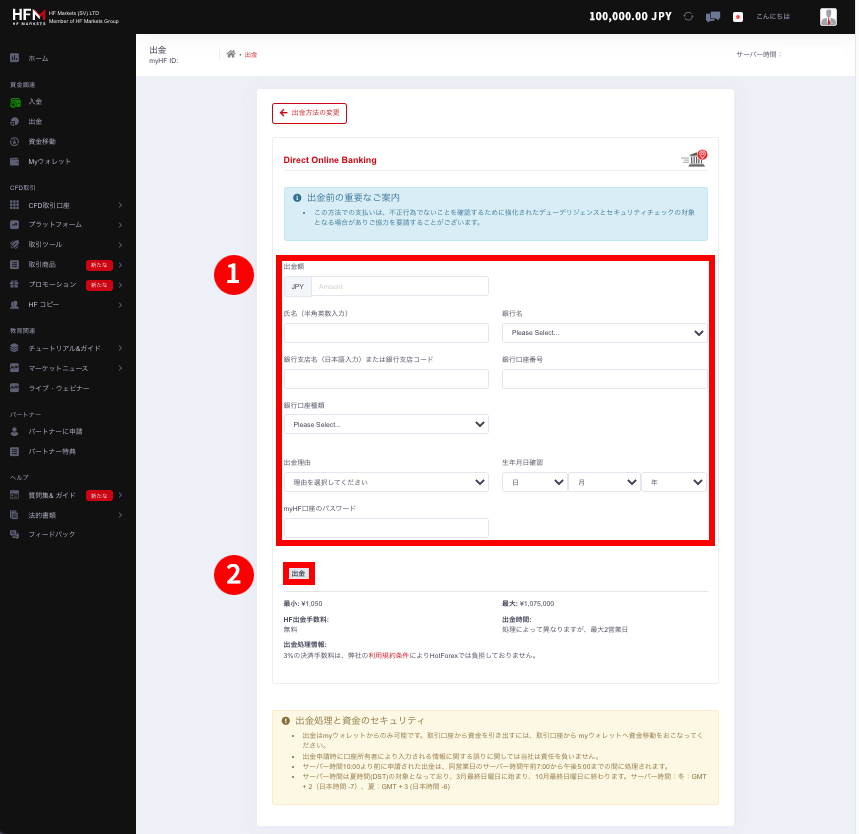This screenshot has height=834, width=859.
Task: Open the messages chat icon in top bar
Action: point(713,17)
